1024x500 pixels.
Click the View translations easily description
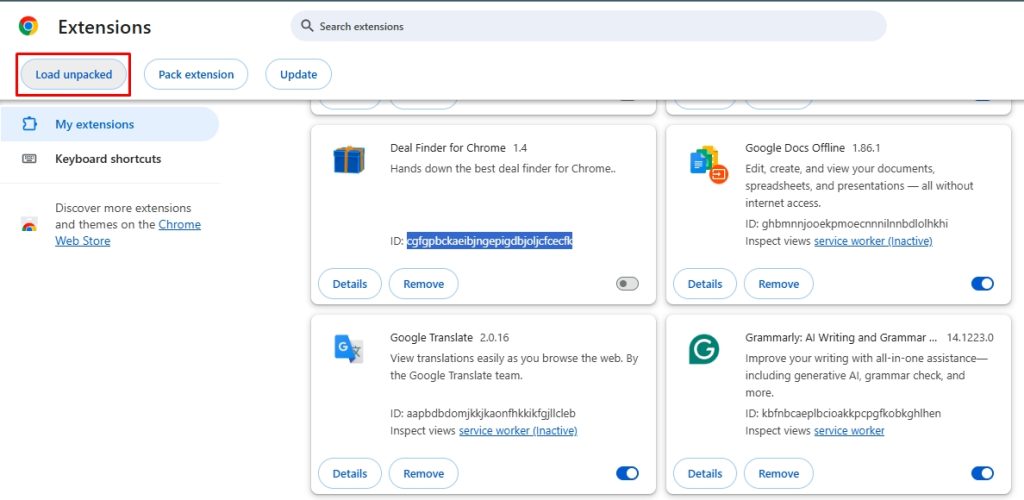[514, 367]
